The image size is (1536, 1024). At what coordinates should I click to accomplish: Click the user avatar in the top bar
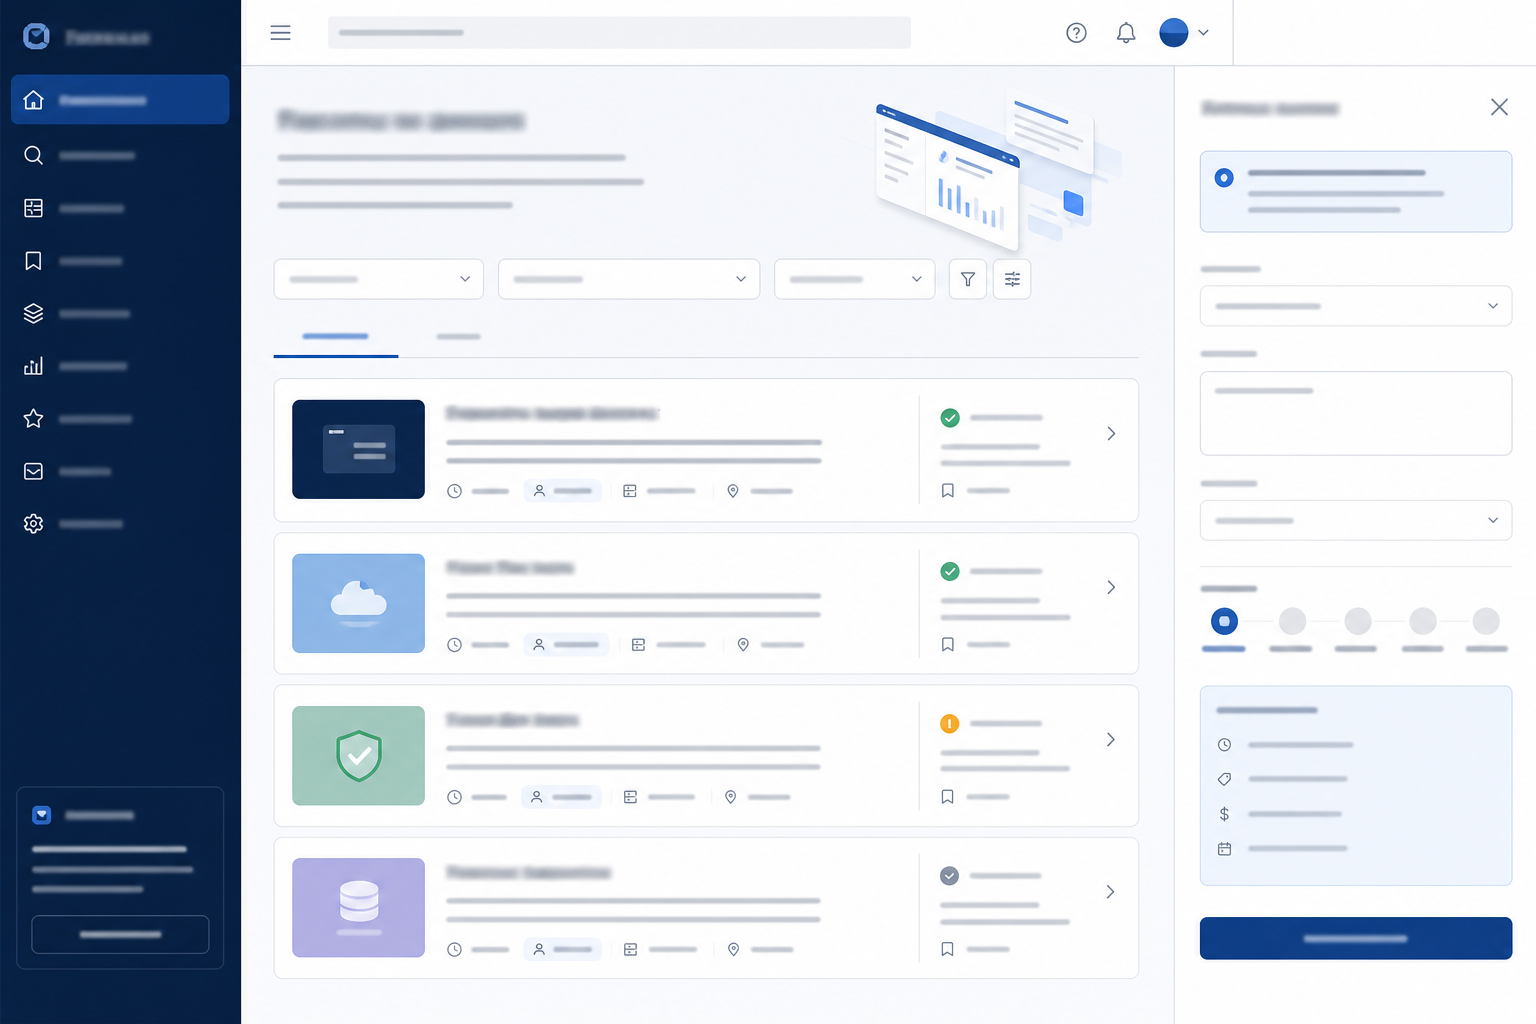coord(1174,33)
